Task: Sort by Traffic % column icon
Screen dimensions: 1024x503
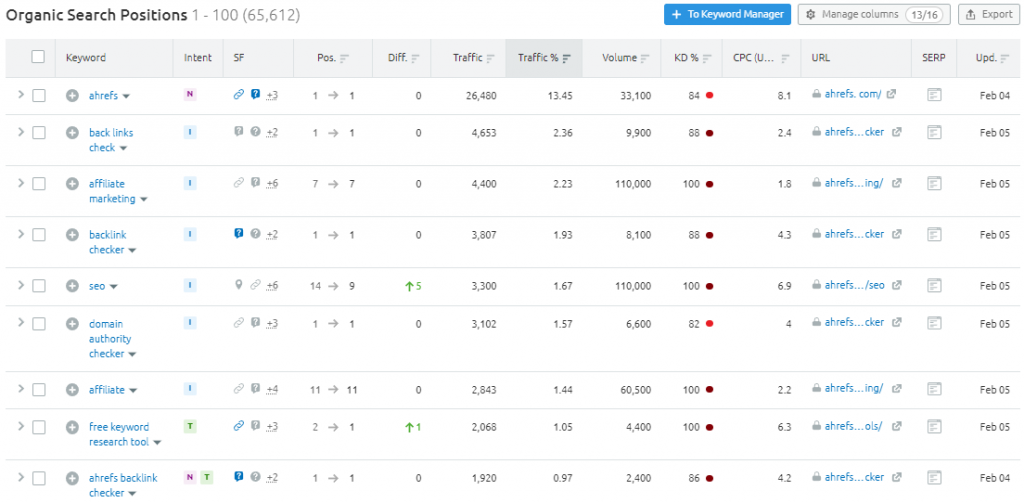Action: click(567, 58)
